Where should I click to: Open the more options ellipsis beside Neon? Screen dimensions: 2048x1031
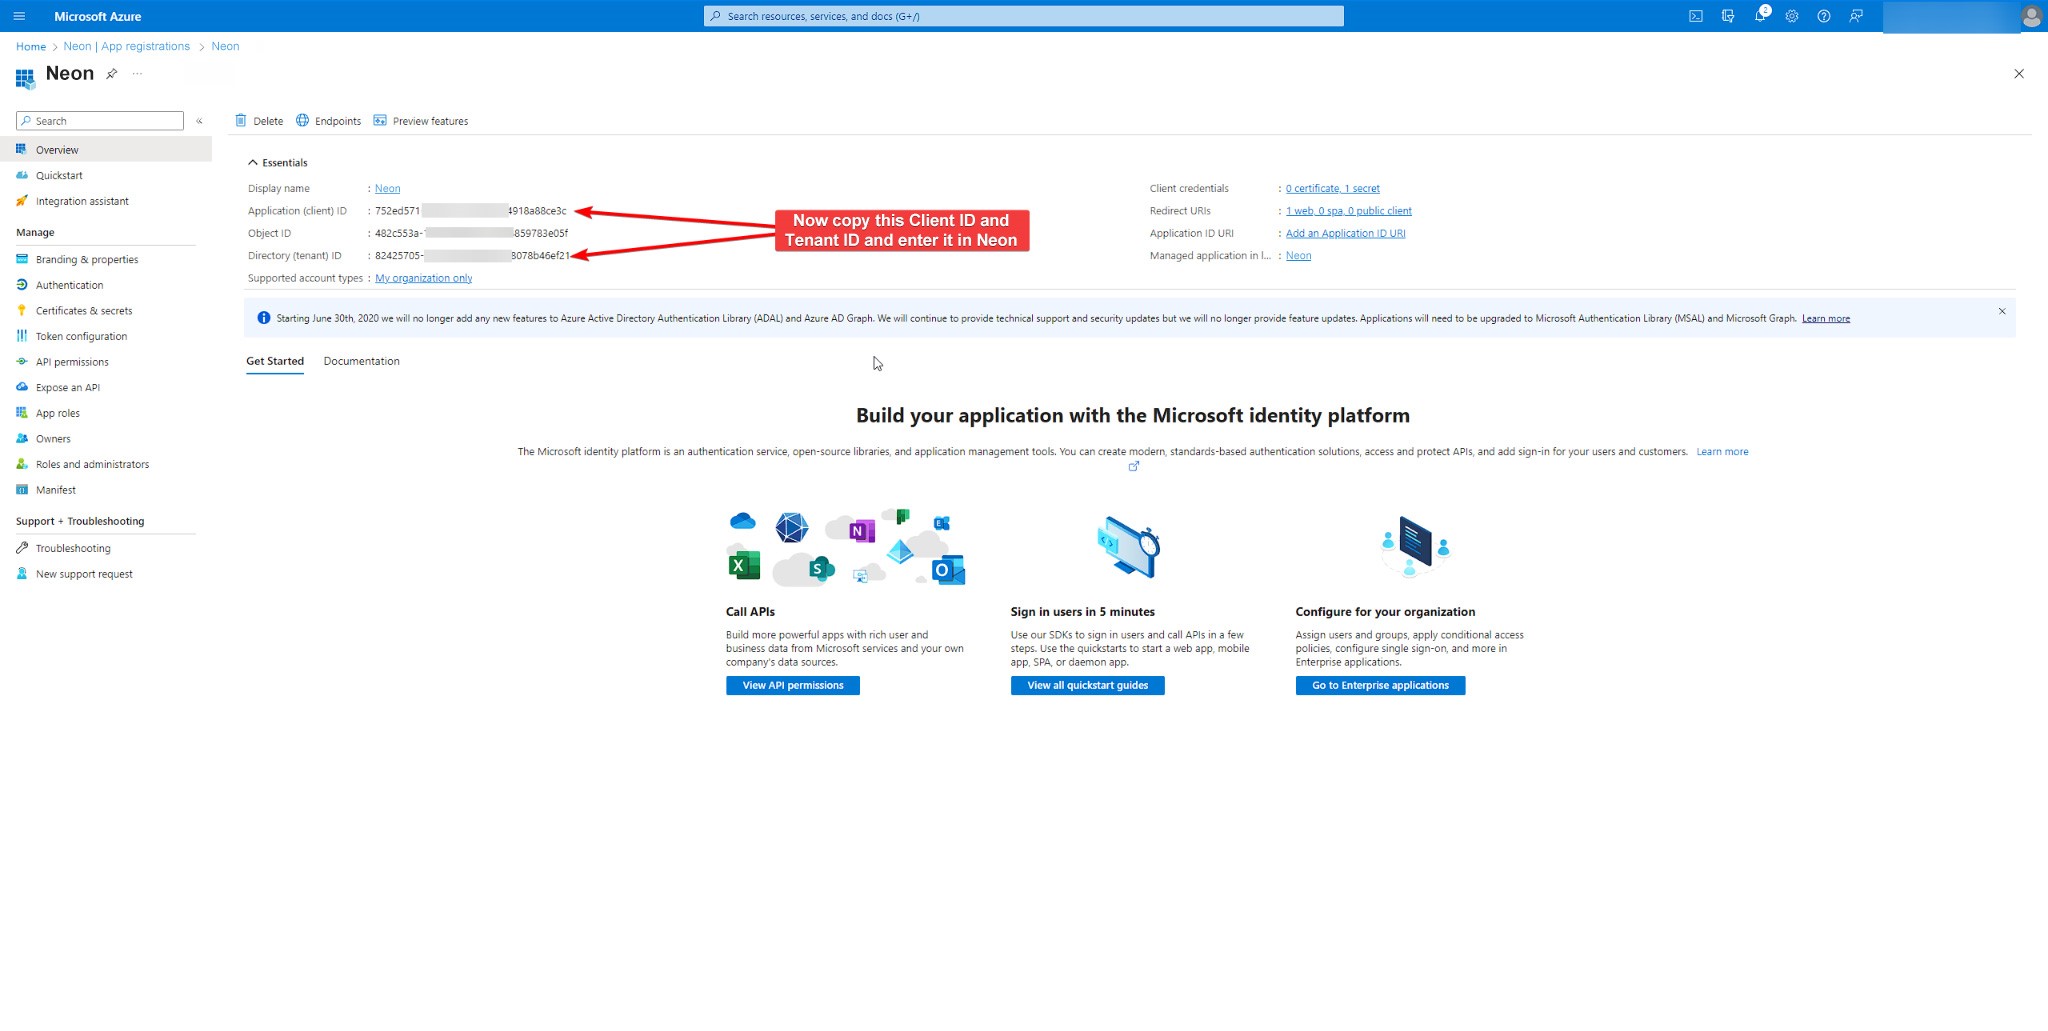pos(137,74)
